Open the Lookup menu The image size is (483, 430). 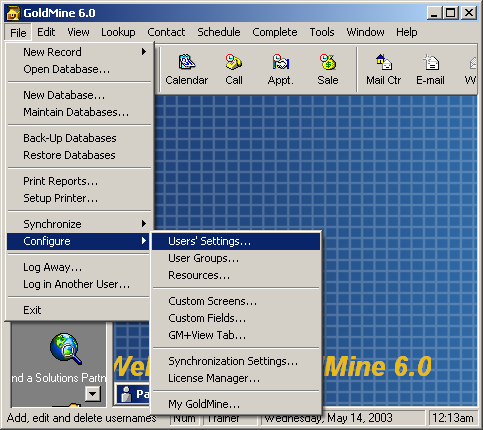(118, 32)
